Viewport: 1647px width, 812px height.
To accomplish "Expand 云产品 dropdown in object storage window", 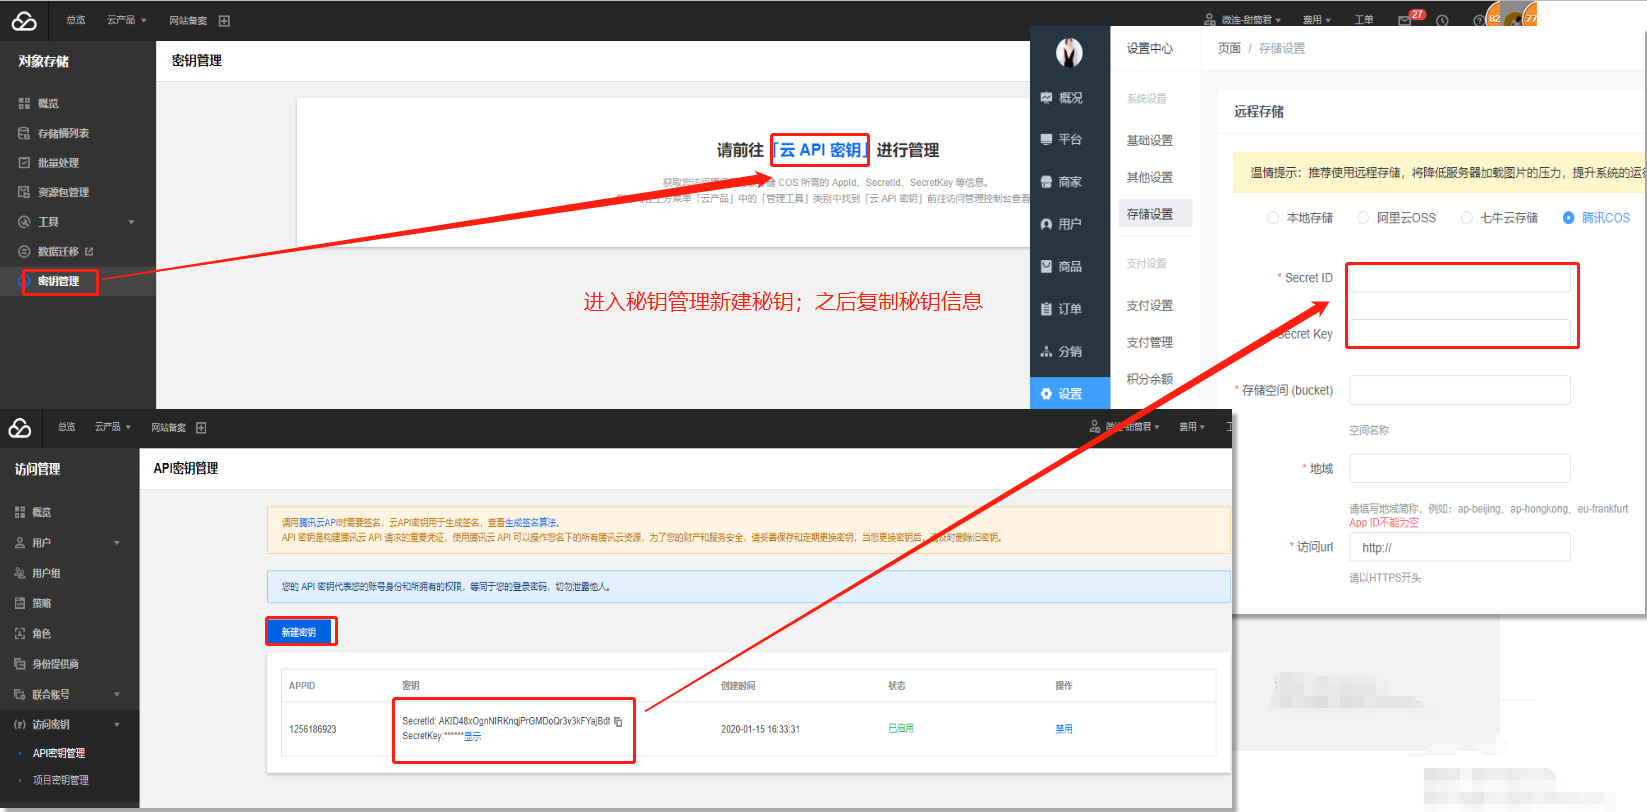I will 127,21.
